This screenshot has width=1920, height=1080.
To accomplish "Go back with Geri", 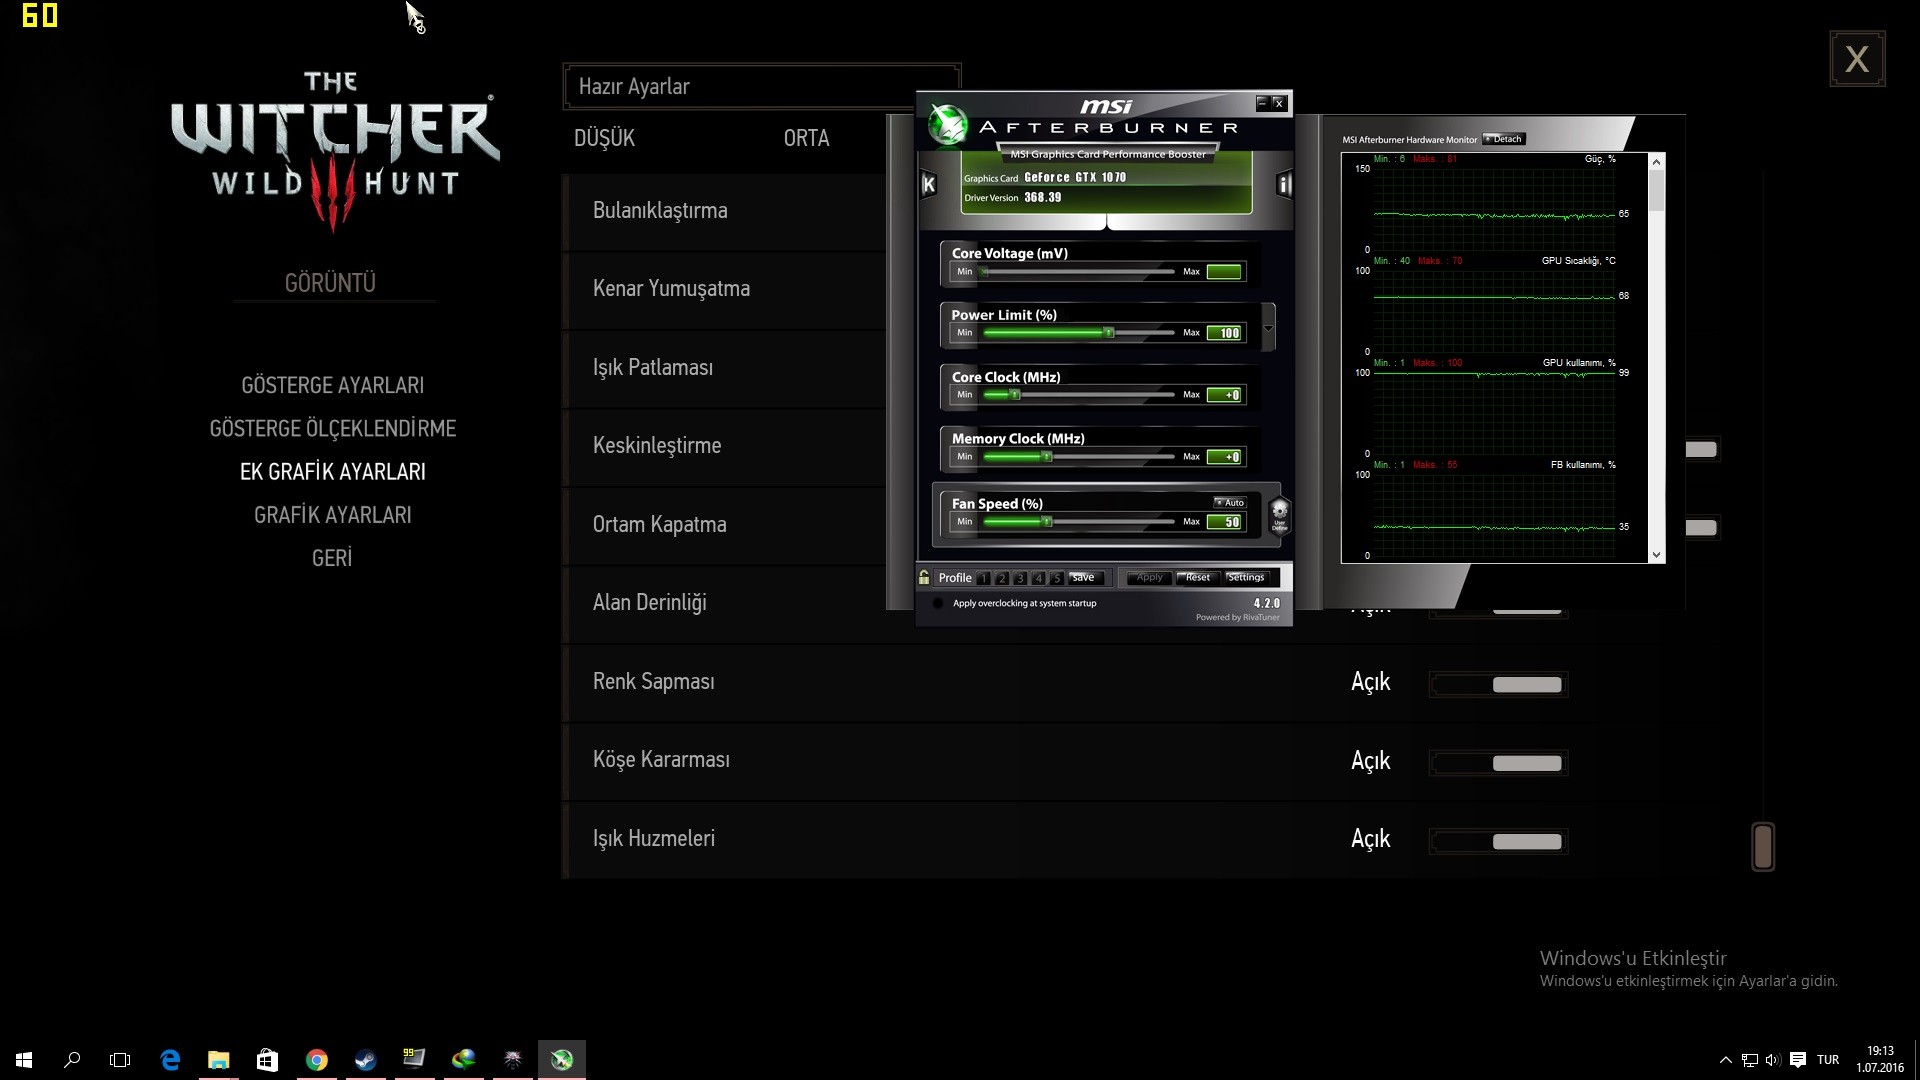I will [332, 558].
